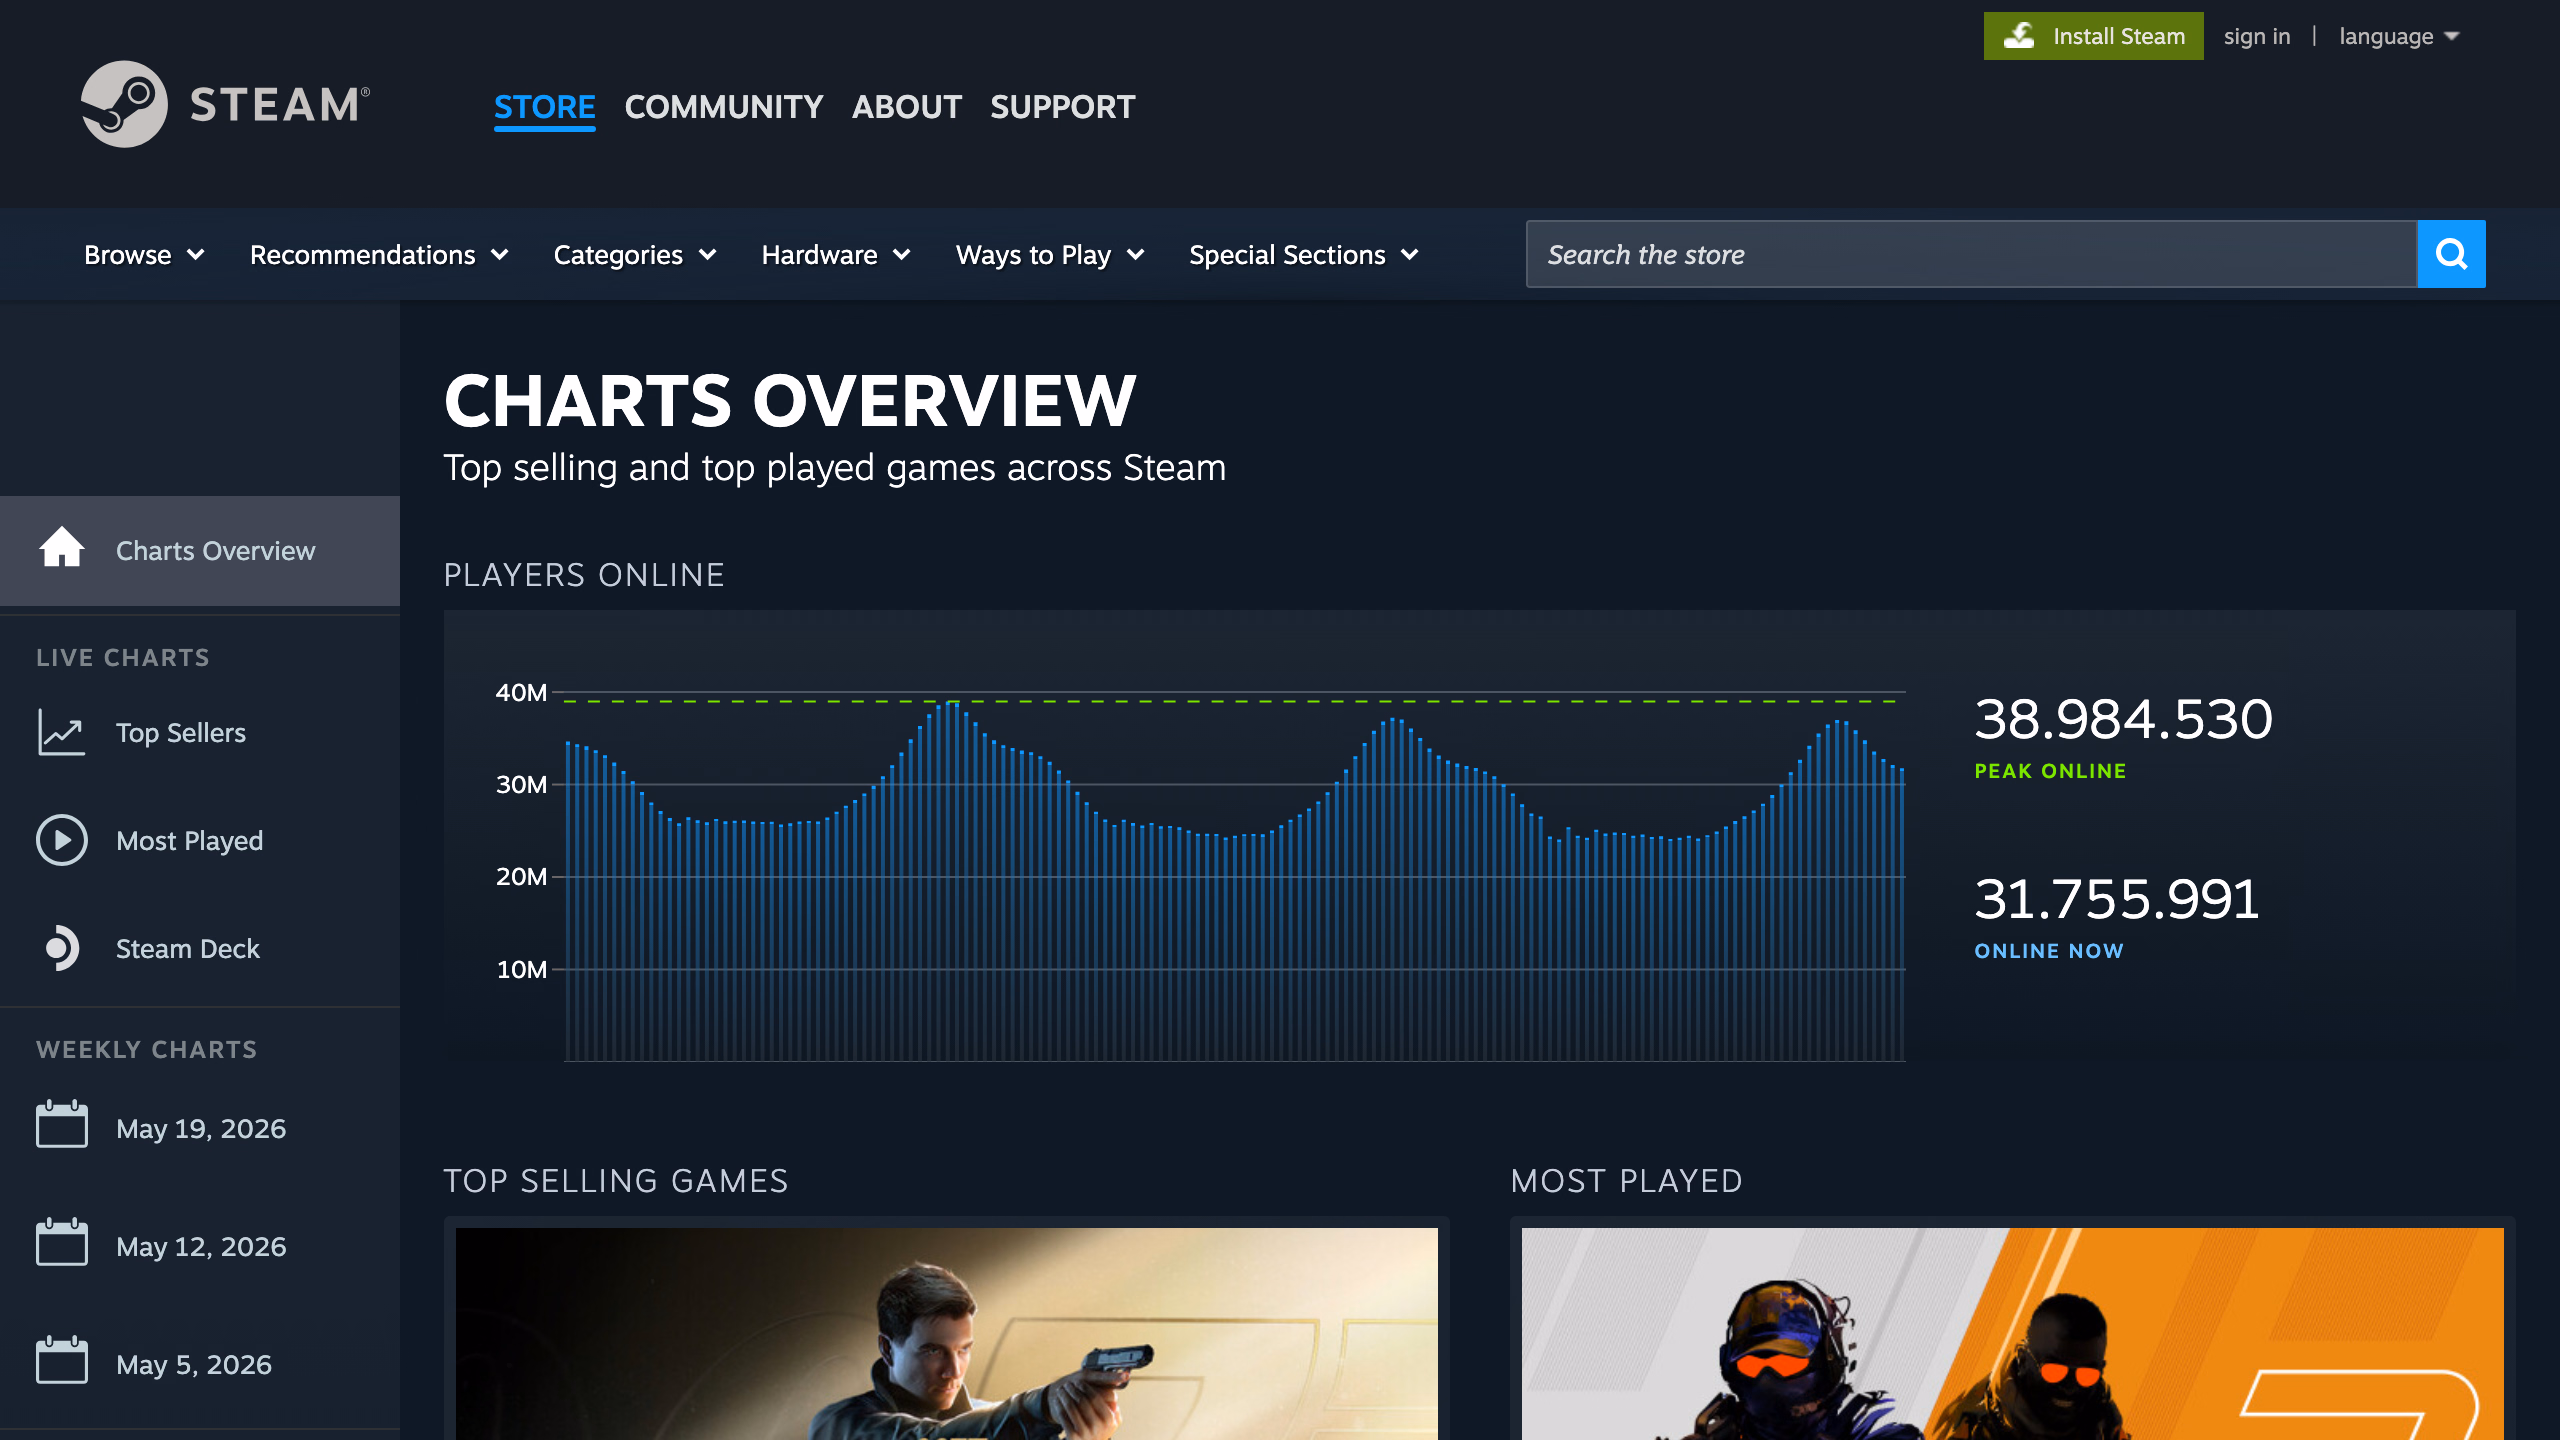Click the 31.755.991 online now value

click(x=2116, y=899)
